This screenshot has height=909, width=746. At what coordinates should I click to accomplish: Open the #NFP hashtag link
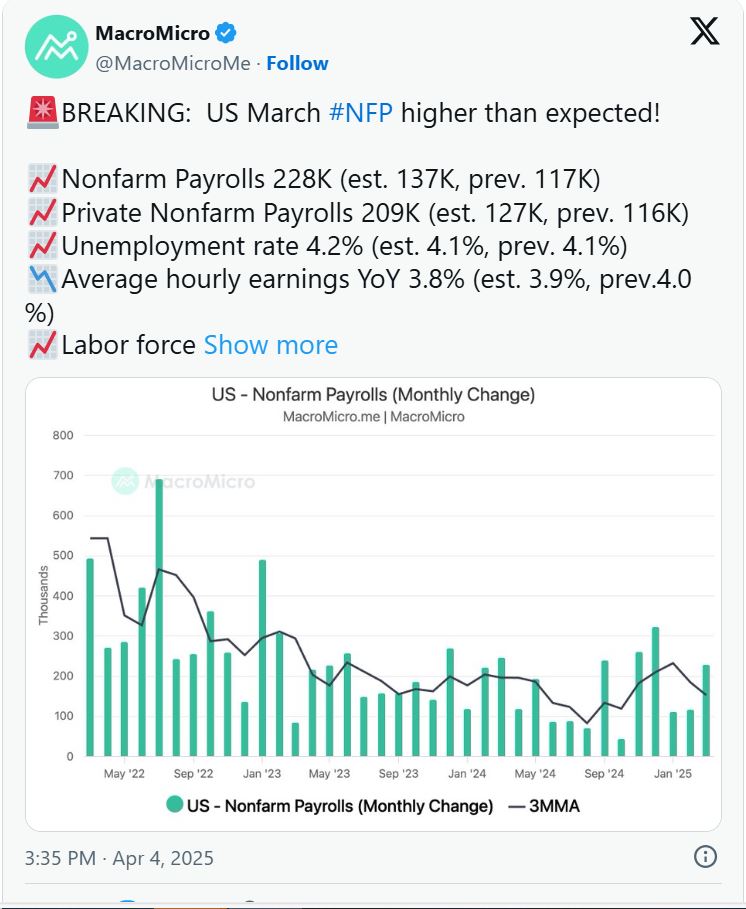(x=361, y=112)
